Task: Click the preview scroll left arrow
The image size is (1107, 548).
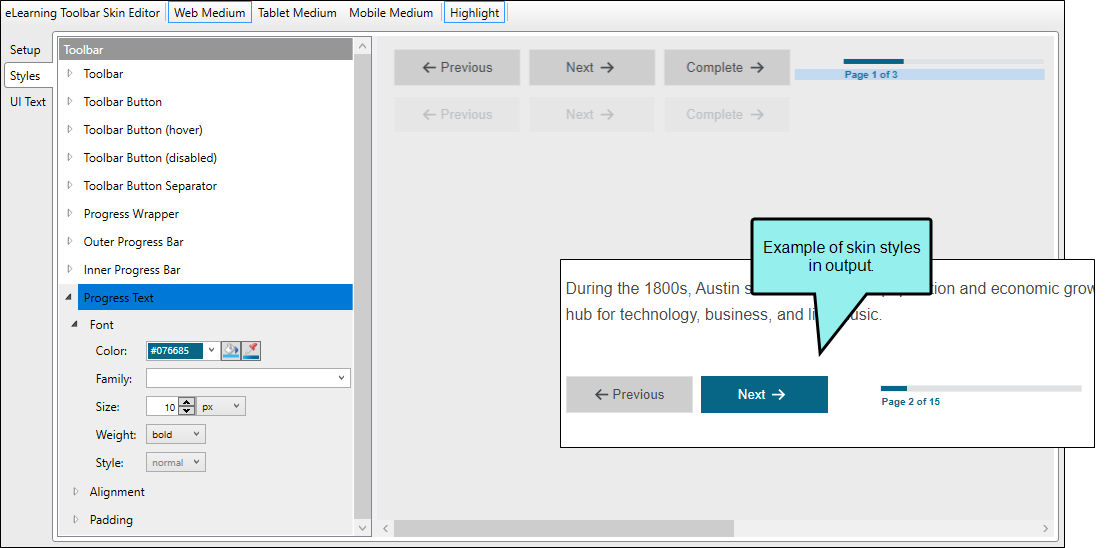Action: [385, 528]
